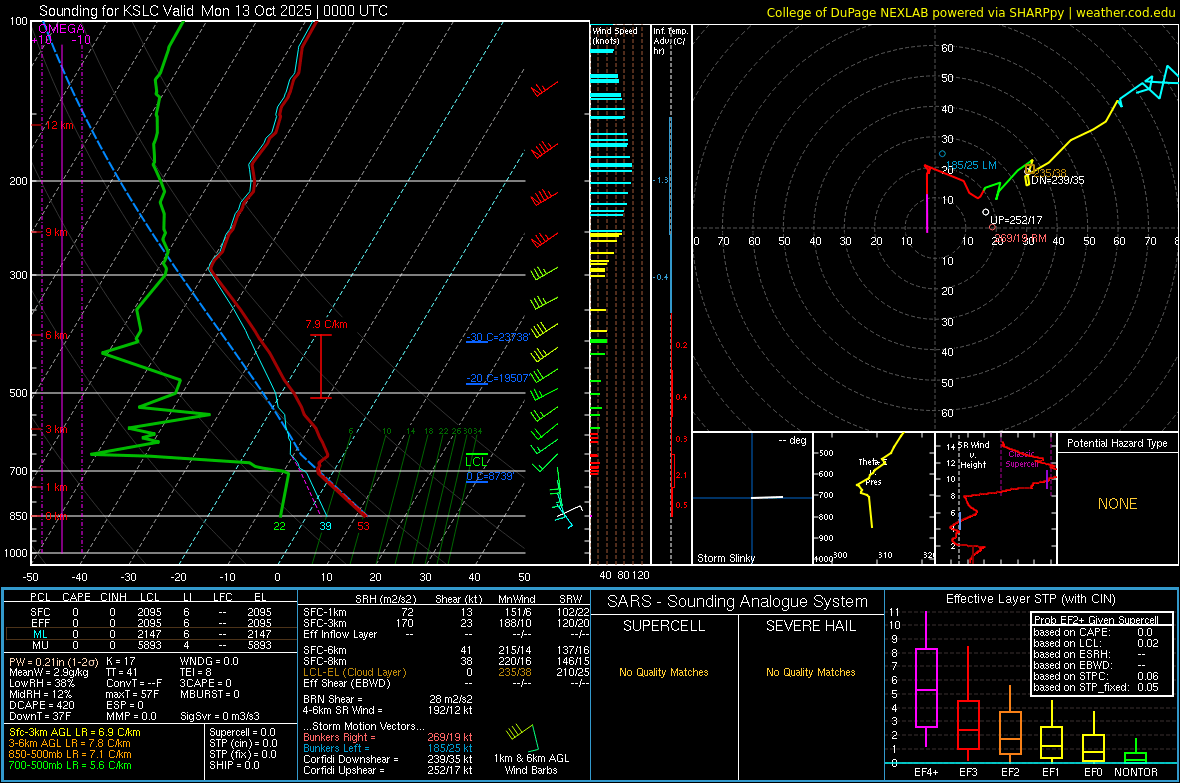The width and height of the screenshot is (1180, 783).
Task: Click the magenta EF4+ box plot
Action: point(926,678)
